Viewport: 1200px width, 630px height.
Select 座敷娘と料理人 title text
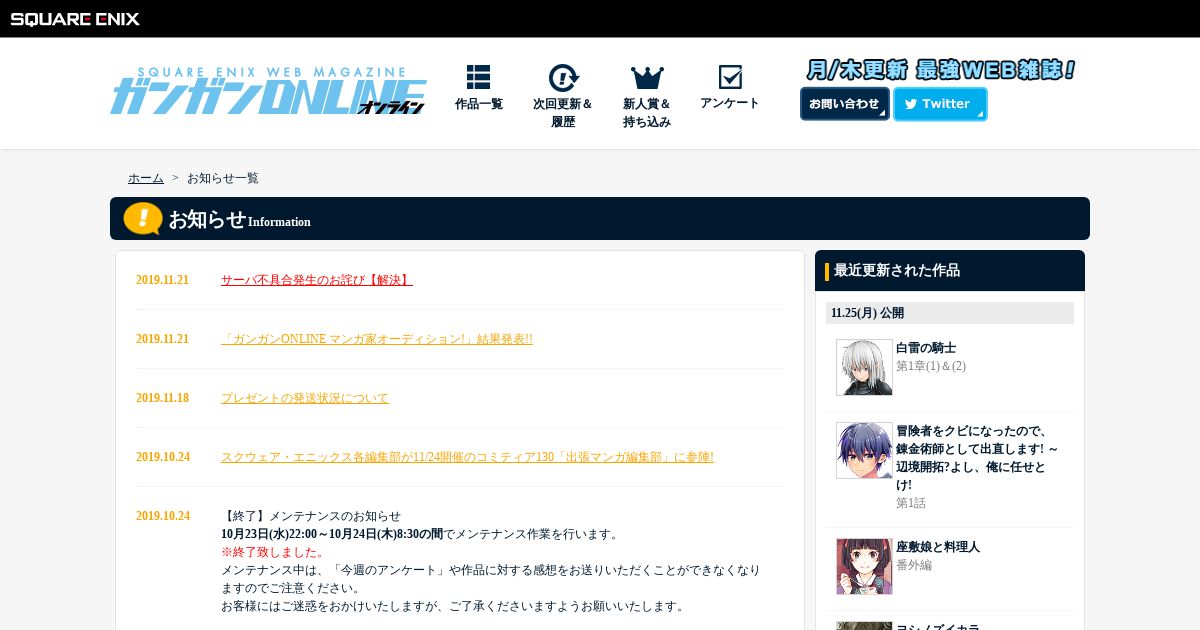(x=938, y=547)
